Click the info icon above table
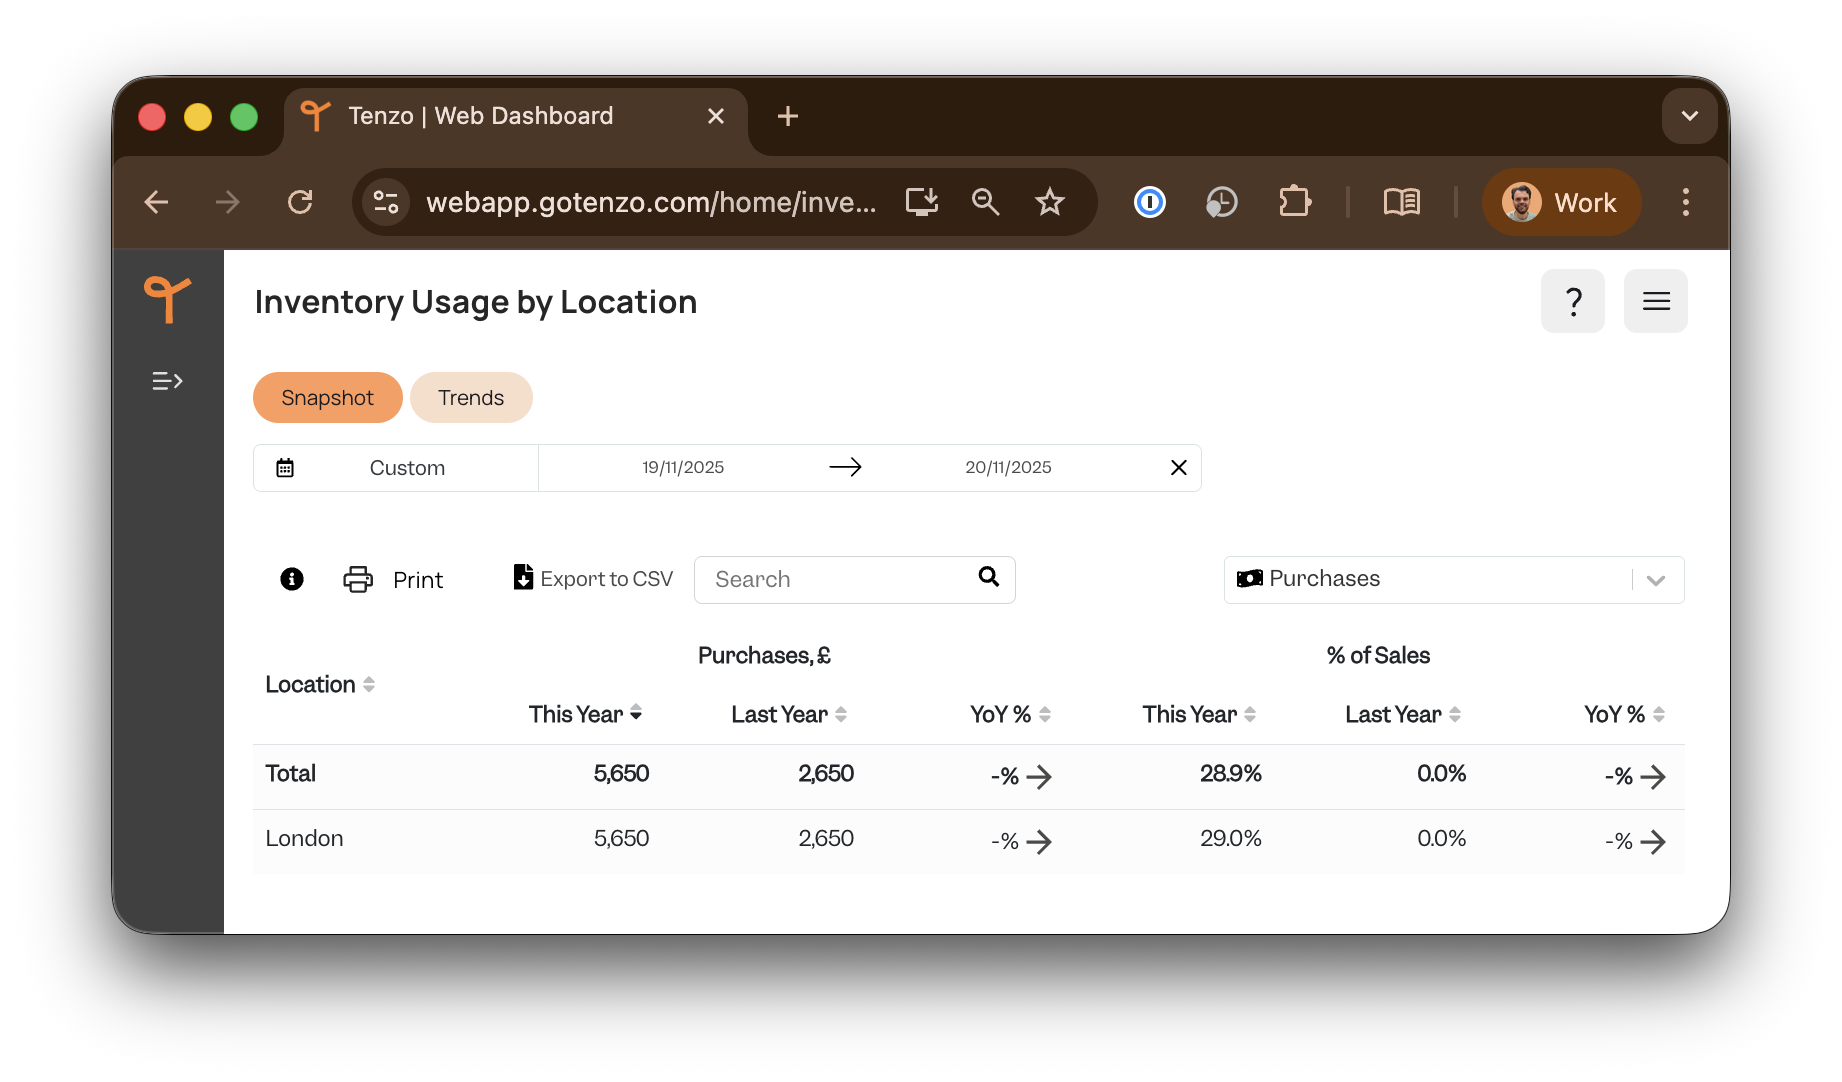The width and height of the screenshot is (1842, 1082). [292, 579]
